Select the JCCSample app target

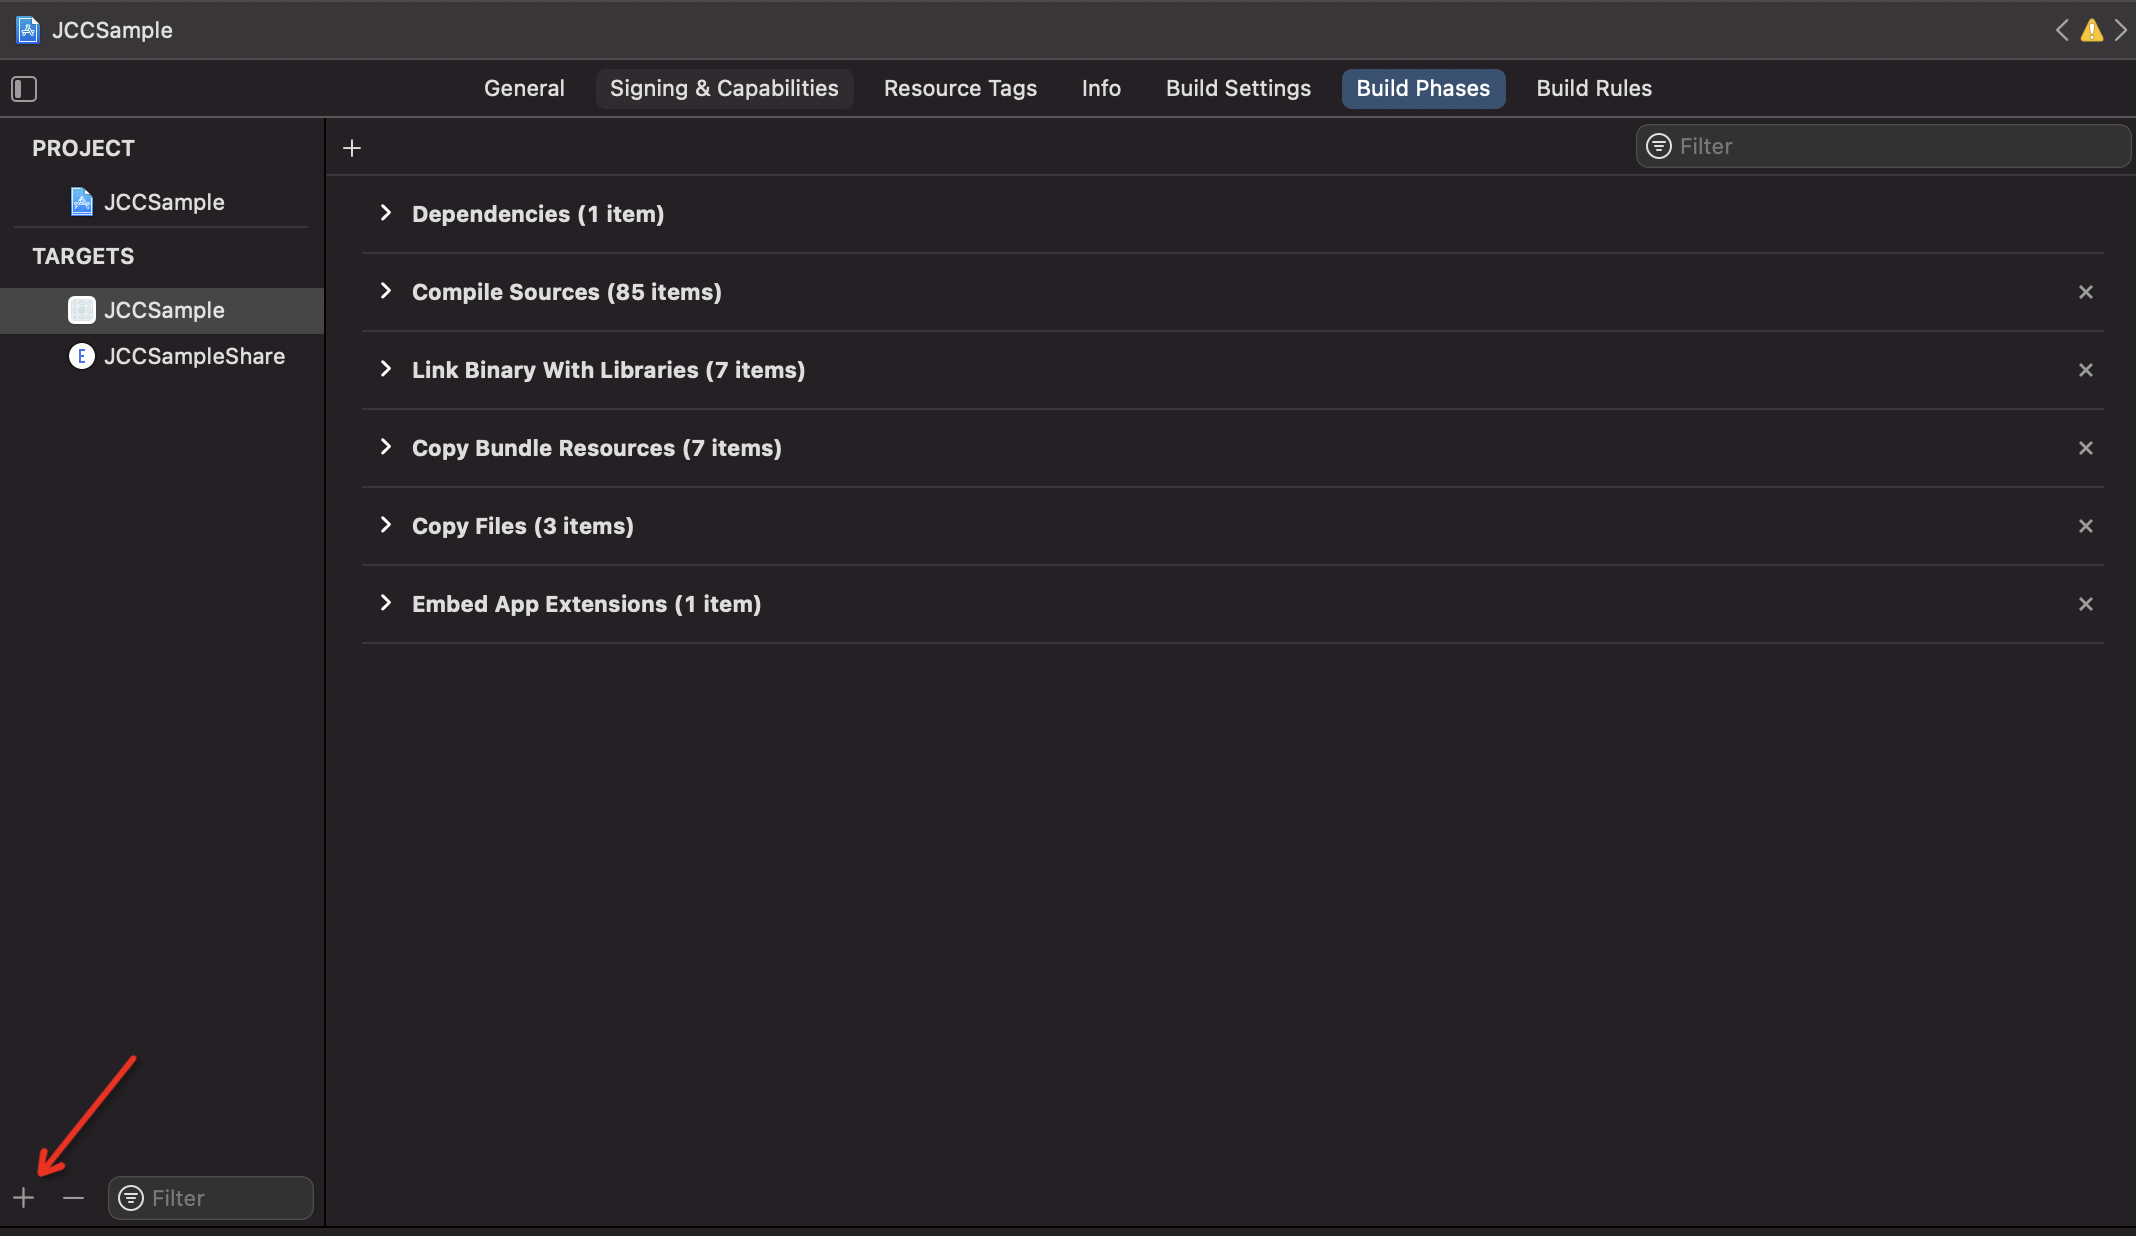coord(162,310)
